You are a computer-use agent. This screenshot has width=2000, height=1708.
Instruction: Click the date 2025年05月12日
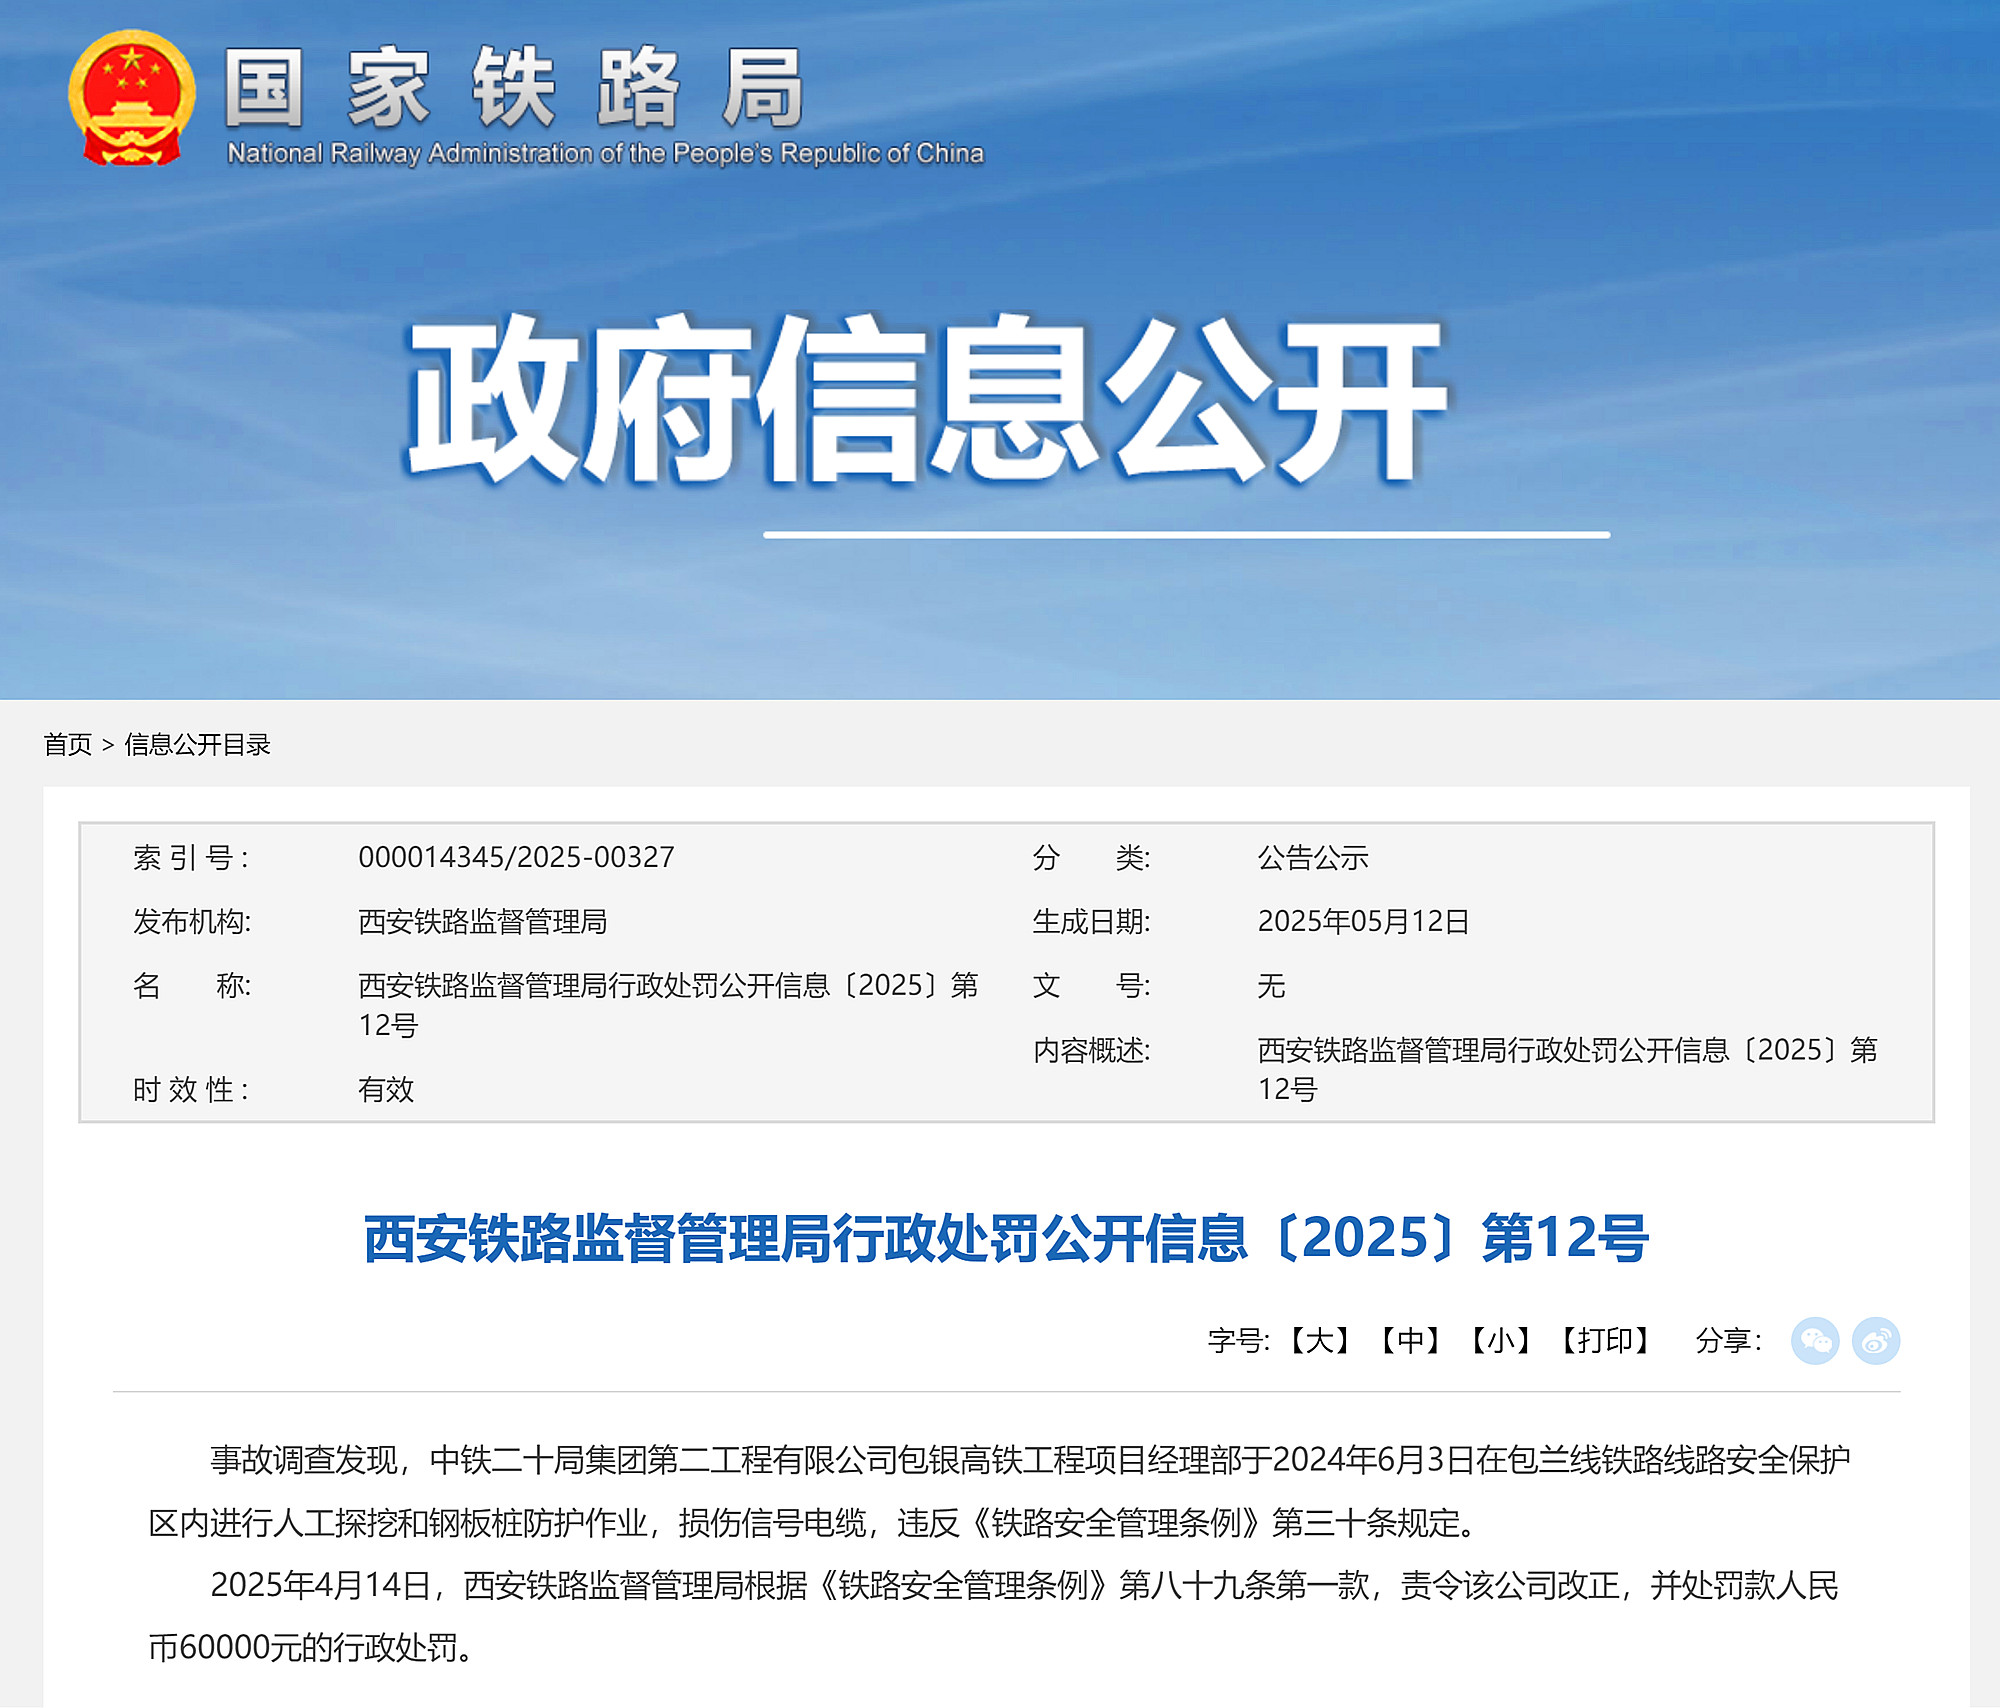(x=1362, y=922)
